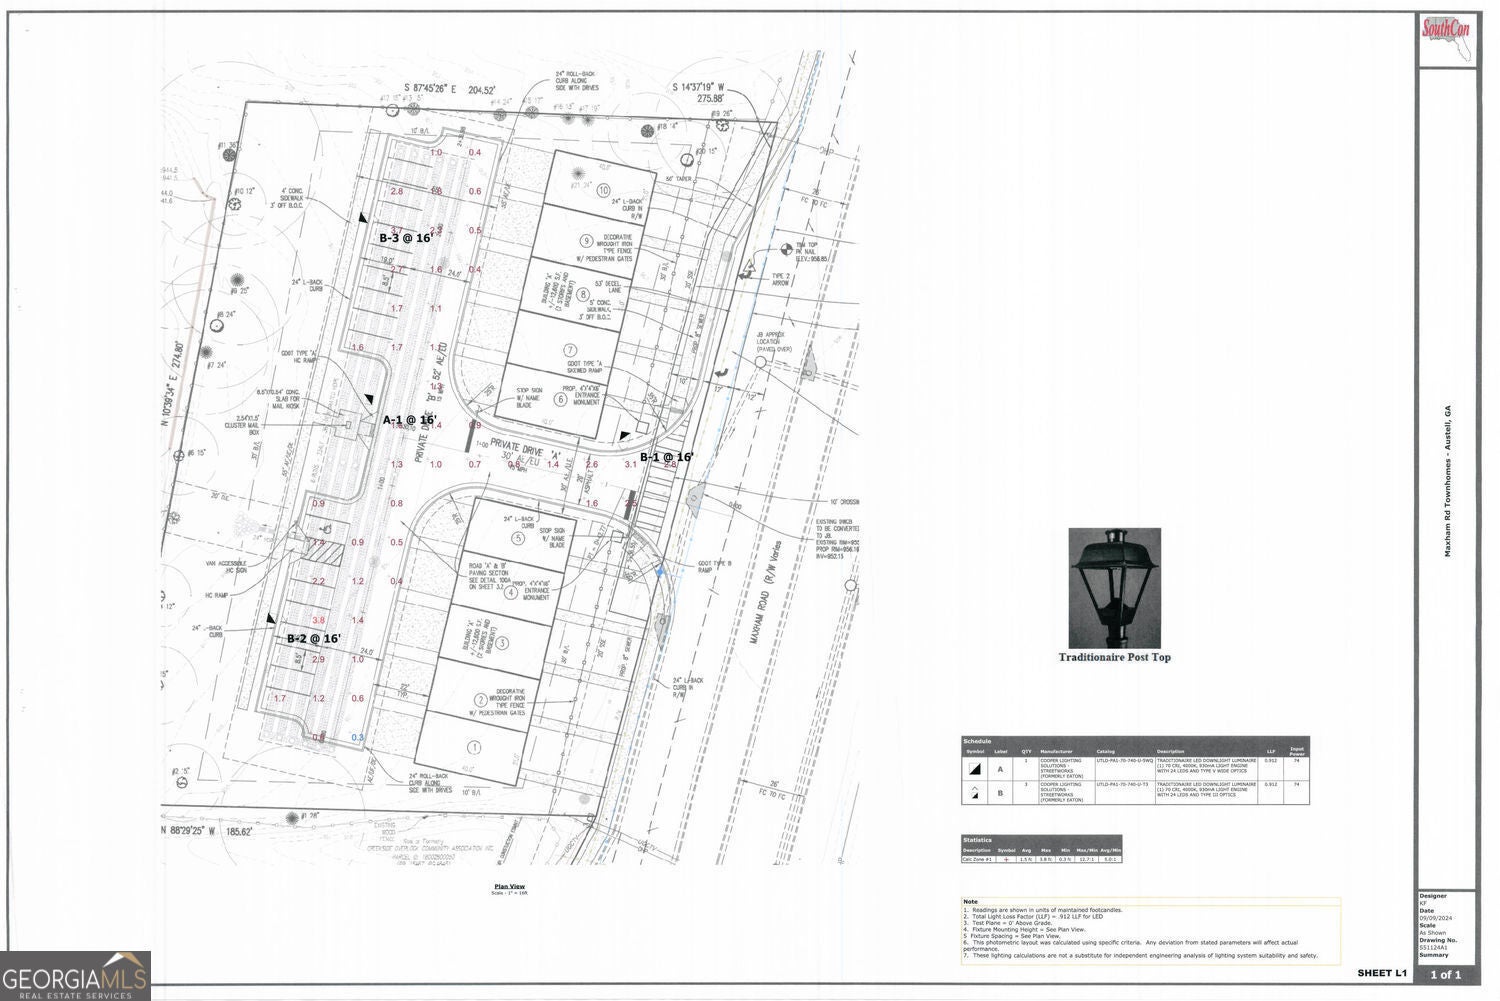The image size is (1500, 1001).
Task: Click the circled lot number 1
Action: click(475, 747)
